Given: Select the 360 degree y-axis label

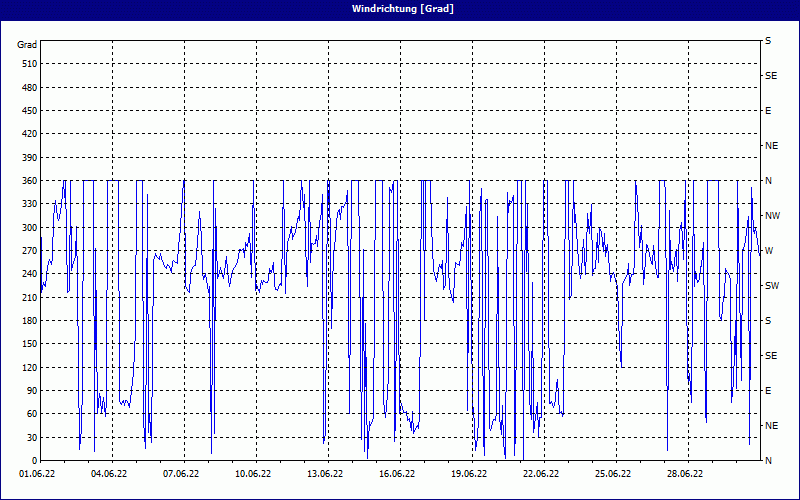Looking at the screenshot, I should click(x=28, y=181).
